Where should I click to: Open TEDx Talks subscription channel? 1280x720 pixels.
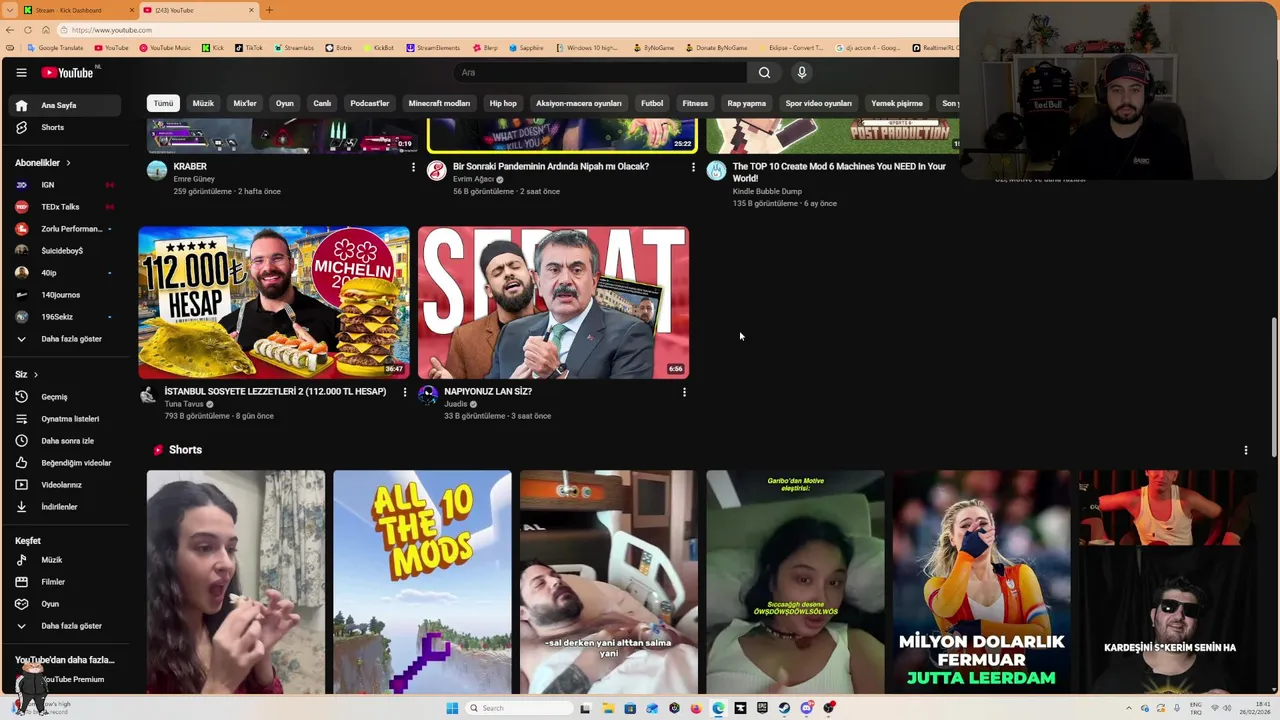pyautogui.click(x=64, y=207)
